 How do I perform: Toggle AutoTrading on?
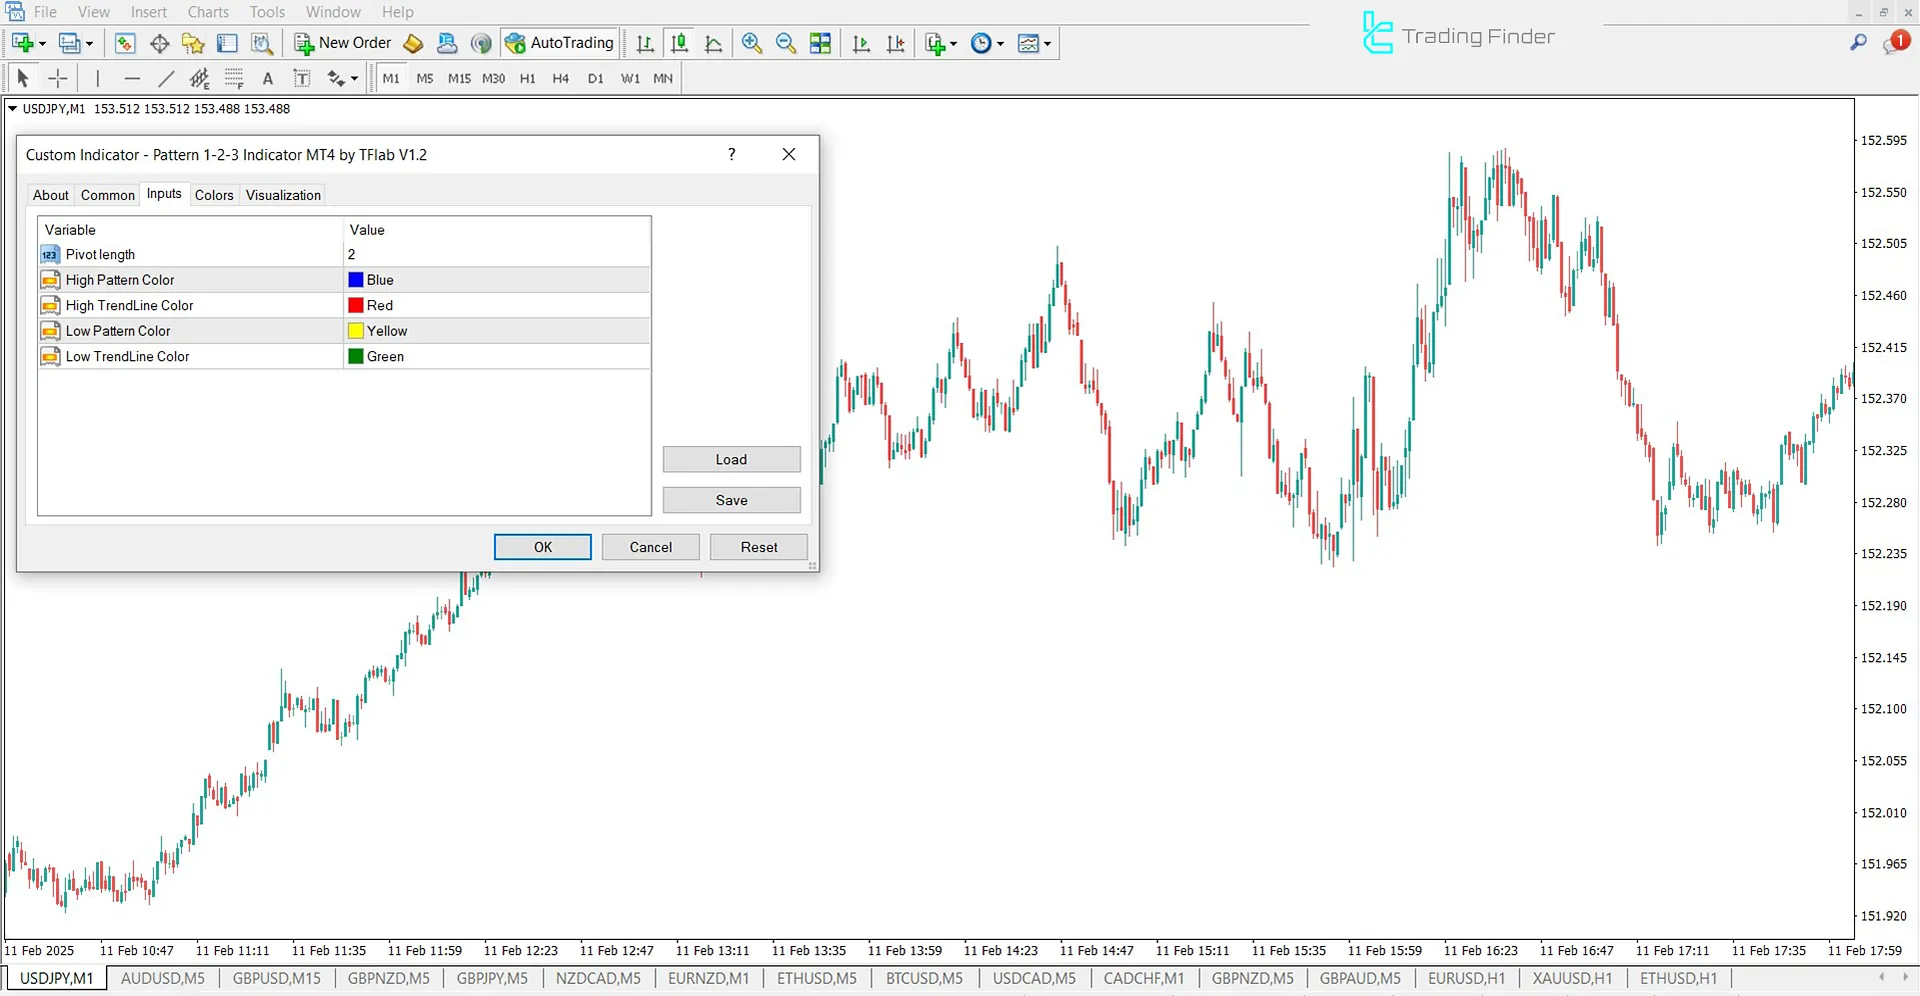point(559,43)
